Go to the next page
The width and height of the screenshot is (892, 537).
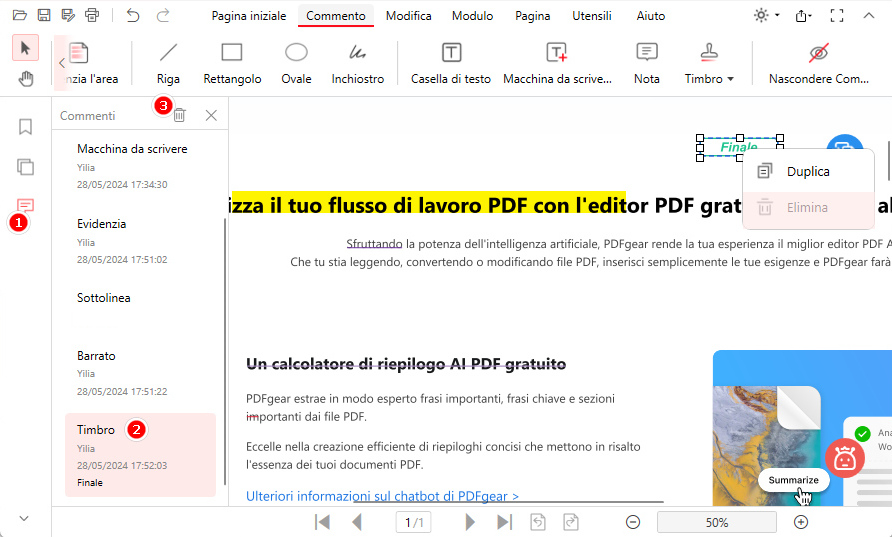coord(470,522)
